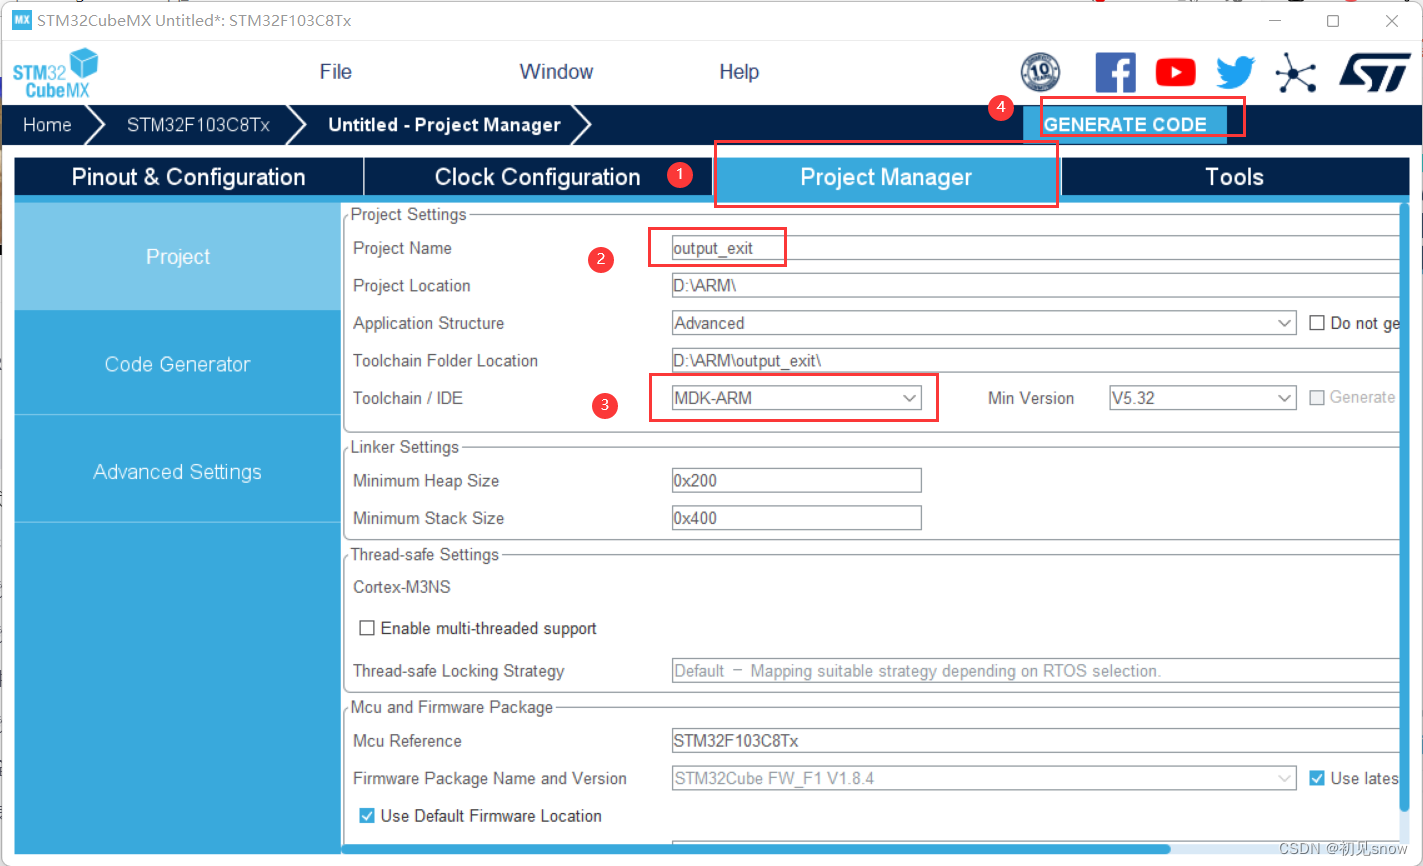
Task: Switch to Pinout & Configuration tab
Action: (x=189, y=177)
